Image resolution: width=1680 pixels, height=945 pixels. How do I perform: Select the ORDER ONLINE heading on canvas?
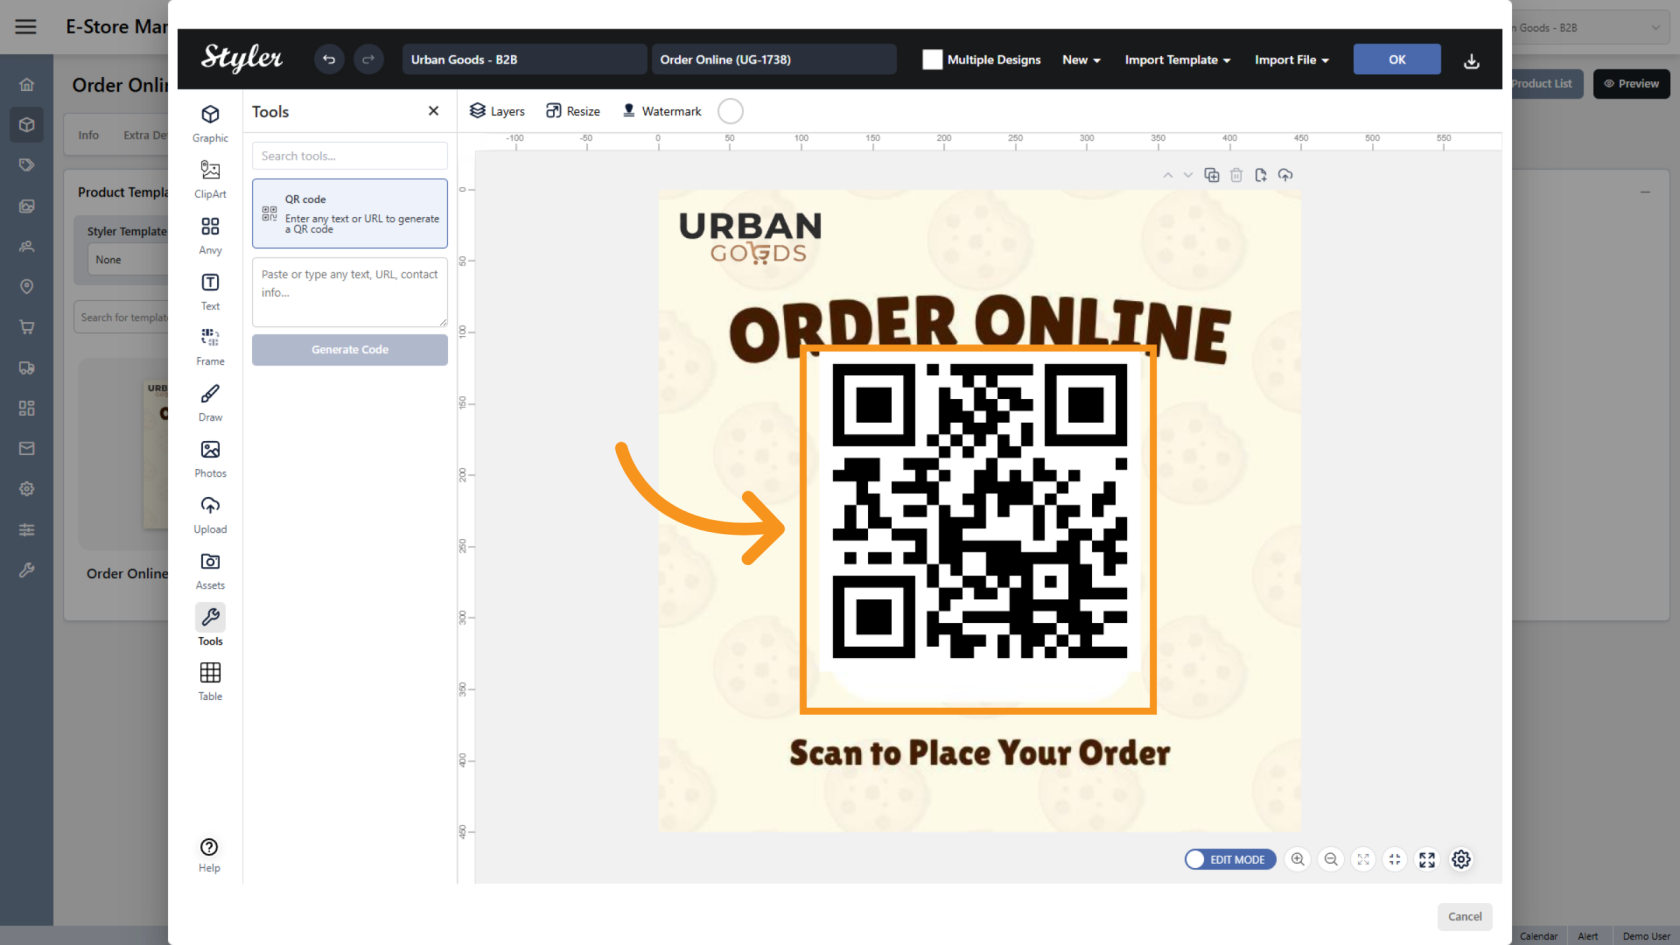pyautogui.click(x=980, y=328)
